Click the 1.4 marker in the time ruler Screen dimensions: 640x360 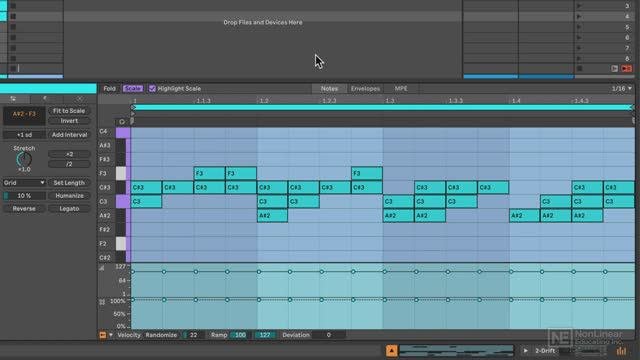pyautogui.click(x=516, y=101)
